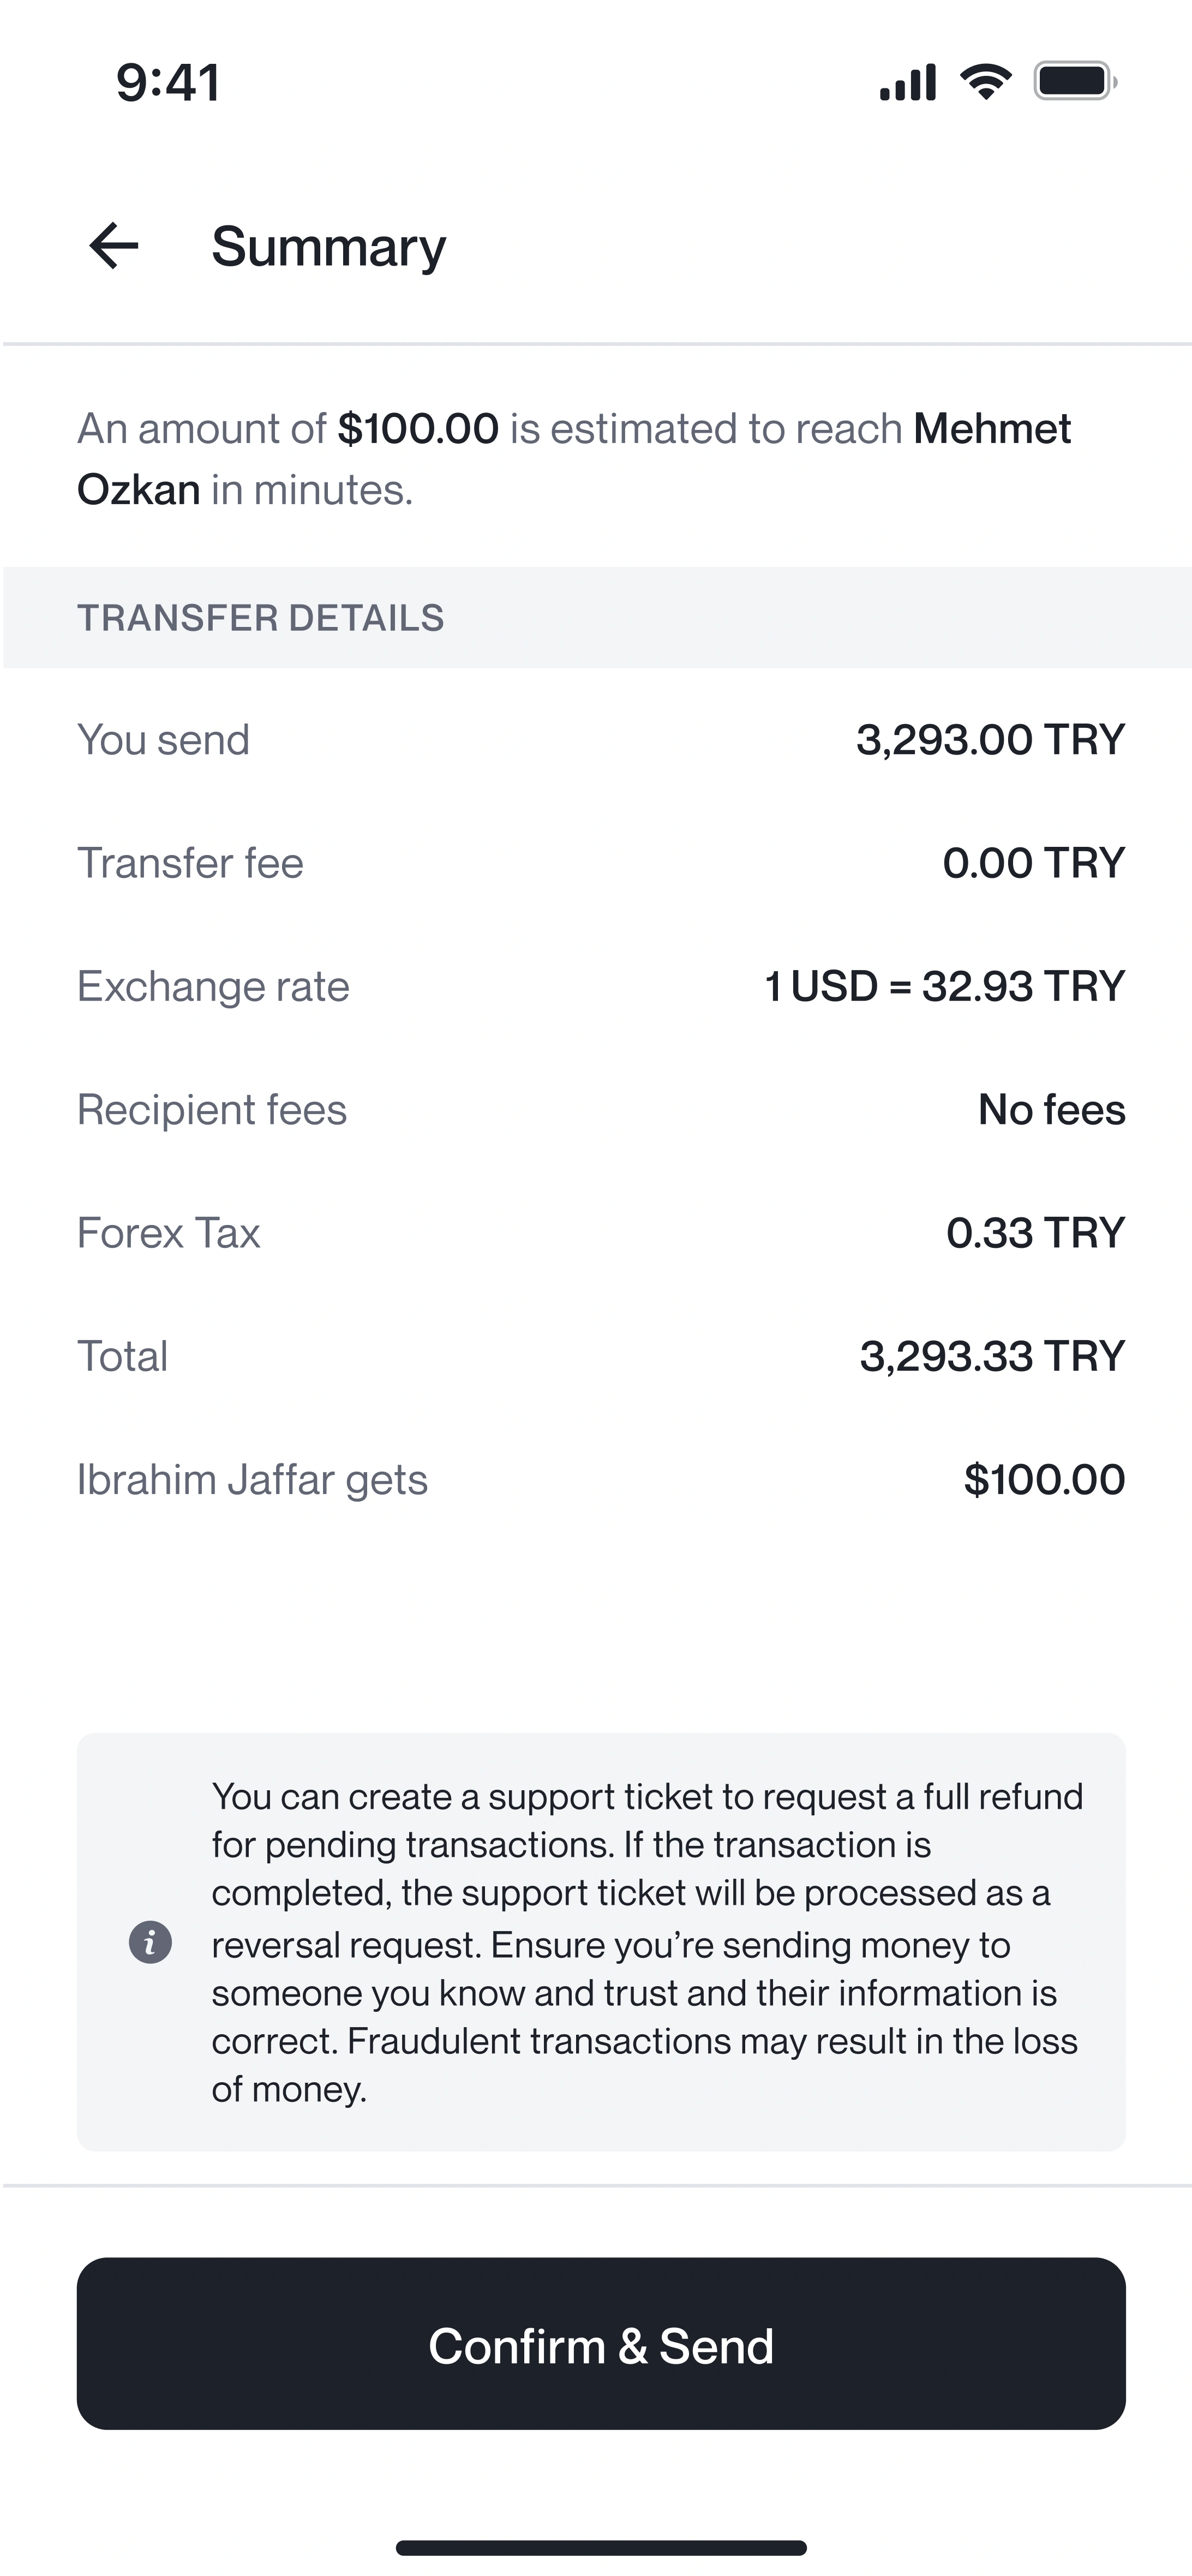Tap the Wi-Fi status icon
Screen dimensions: 1192x2576
pyautogui.click(x=985, y=82)
